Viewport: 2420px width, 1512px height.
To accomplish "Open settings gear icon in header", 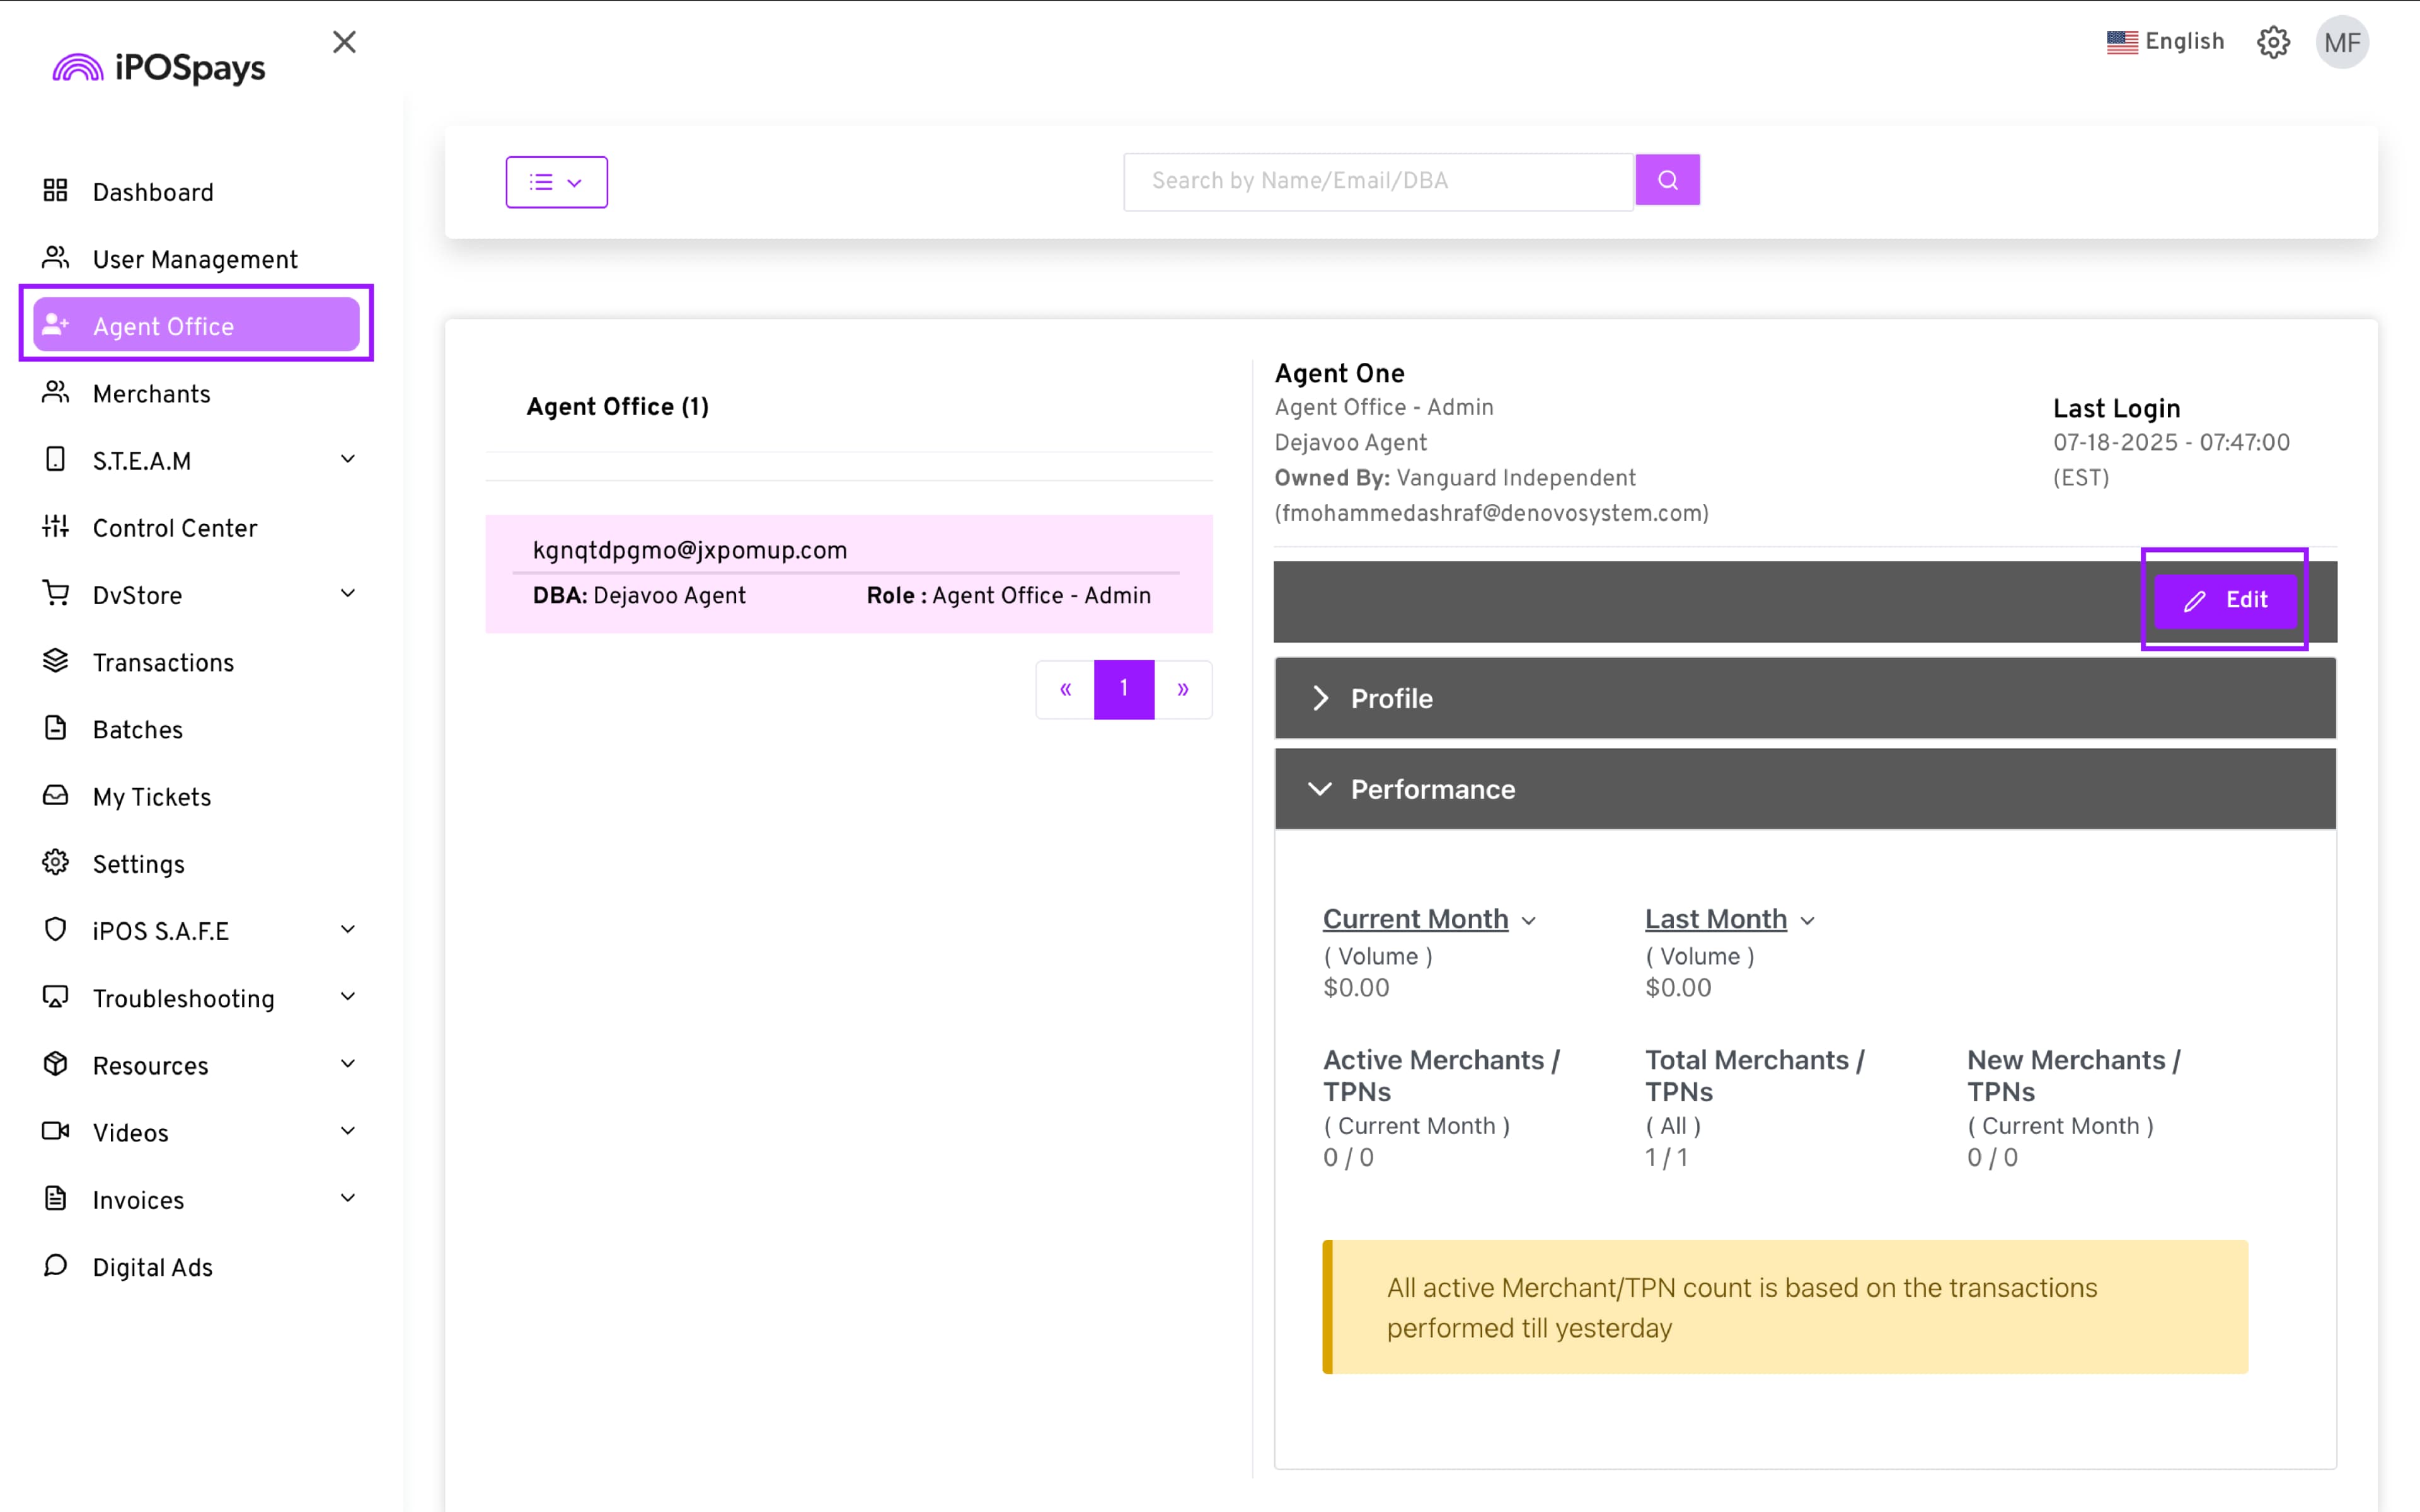I will (x=2272, y=42).
